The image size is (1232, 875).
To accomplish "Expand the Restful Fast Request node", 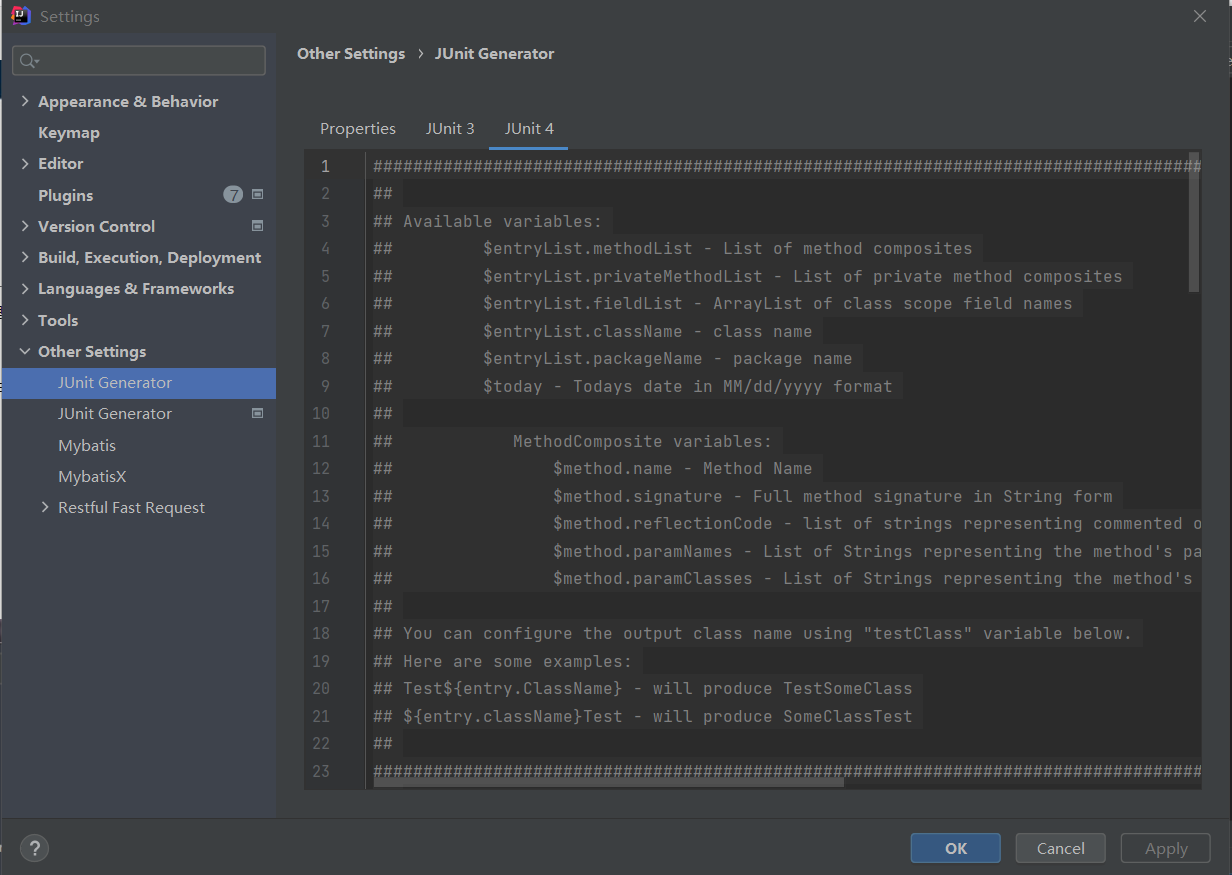I will click(x=45, y=507).
